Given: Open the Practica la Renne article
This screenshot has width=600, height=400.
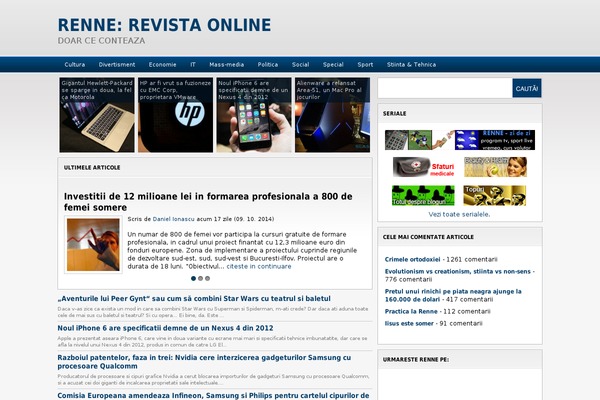Looking at the screenshot, I should tap(411, 312).
